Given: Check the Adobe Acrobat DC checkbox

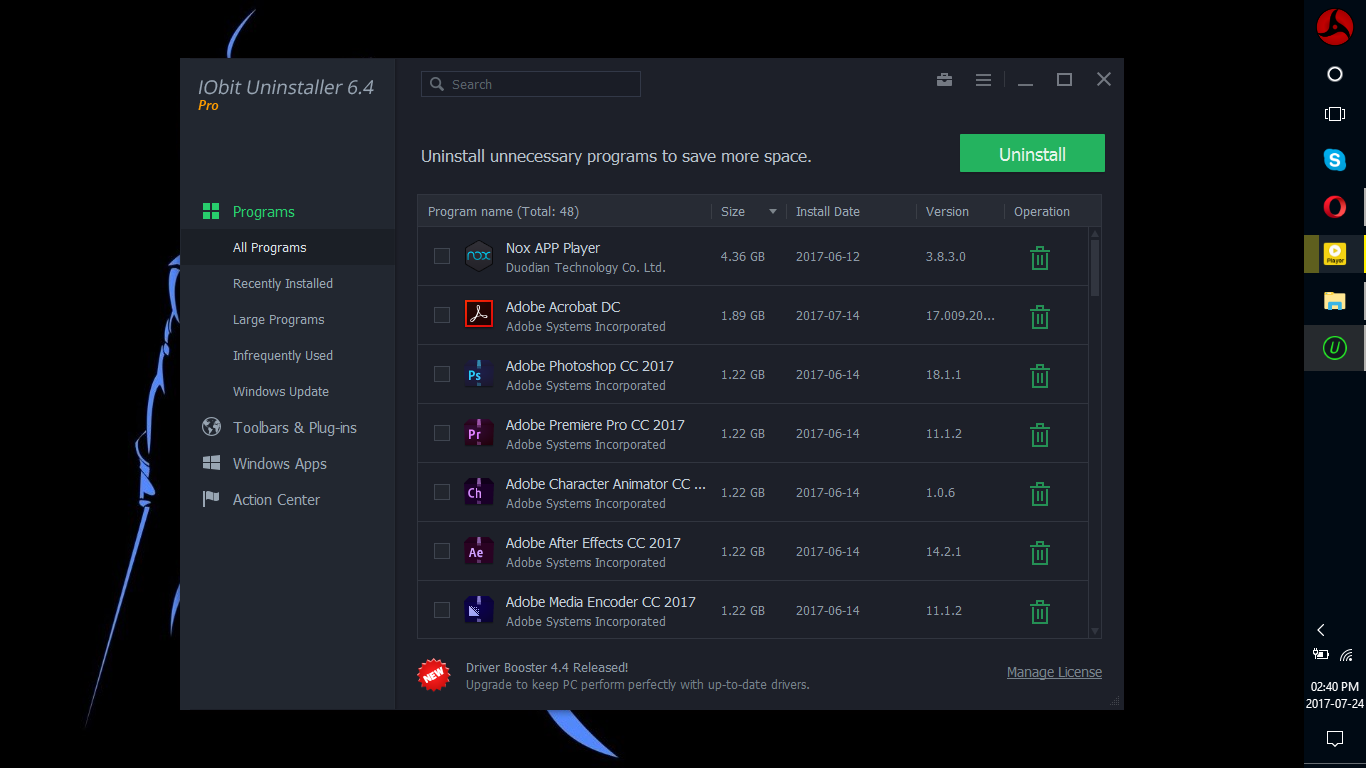Looking at the screenshot, I should [x=441, y=315].
